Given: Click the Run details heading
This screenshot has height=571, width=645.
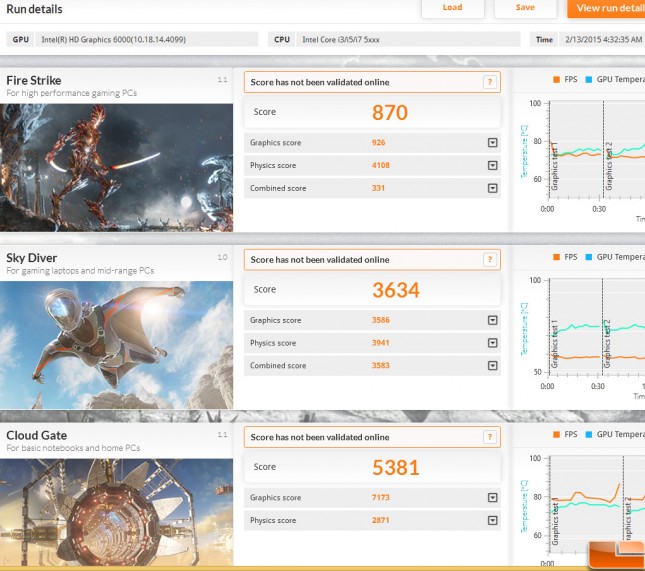Looking at the screenshot, I should pos(34,9).
